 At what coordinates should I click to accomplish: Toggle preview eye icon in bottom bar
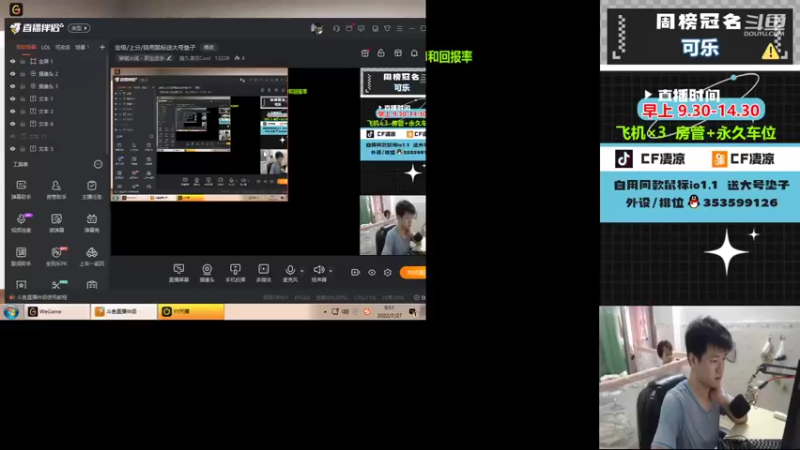[372, 272]
